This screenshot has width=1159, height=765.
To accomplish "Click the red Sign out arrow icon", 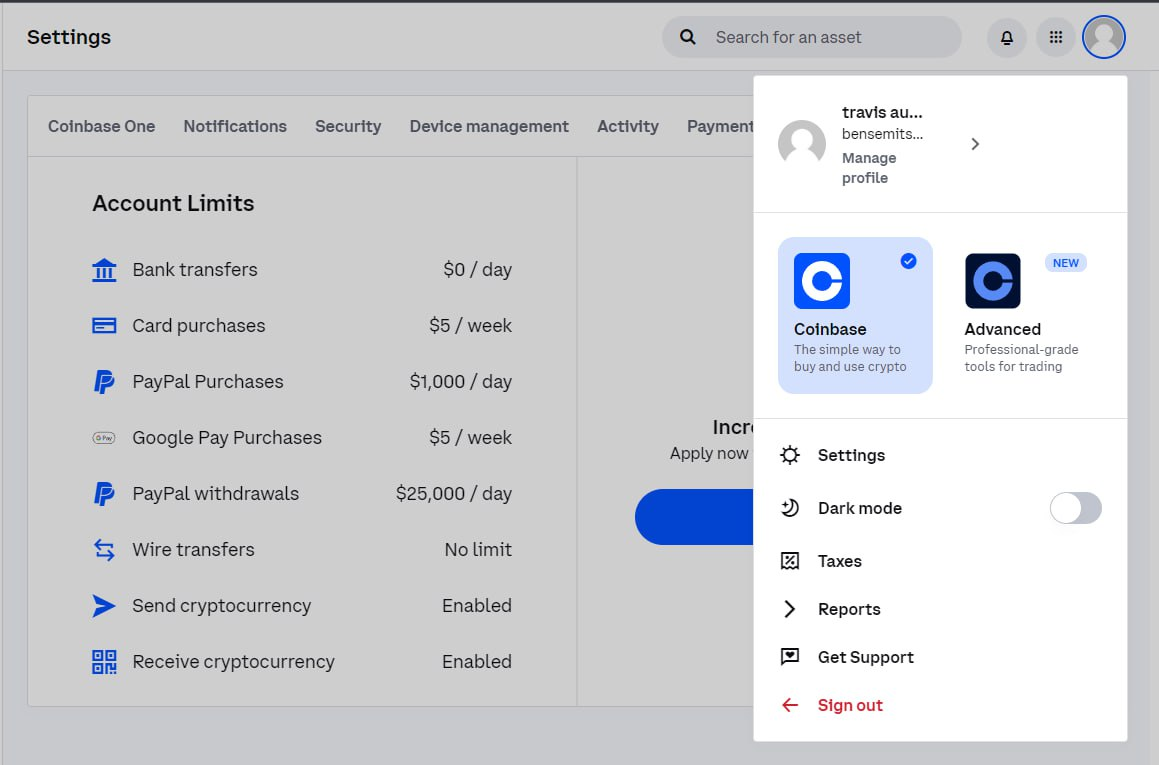I will point(790,705).
